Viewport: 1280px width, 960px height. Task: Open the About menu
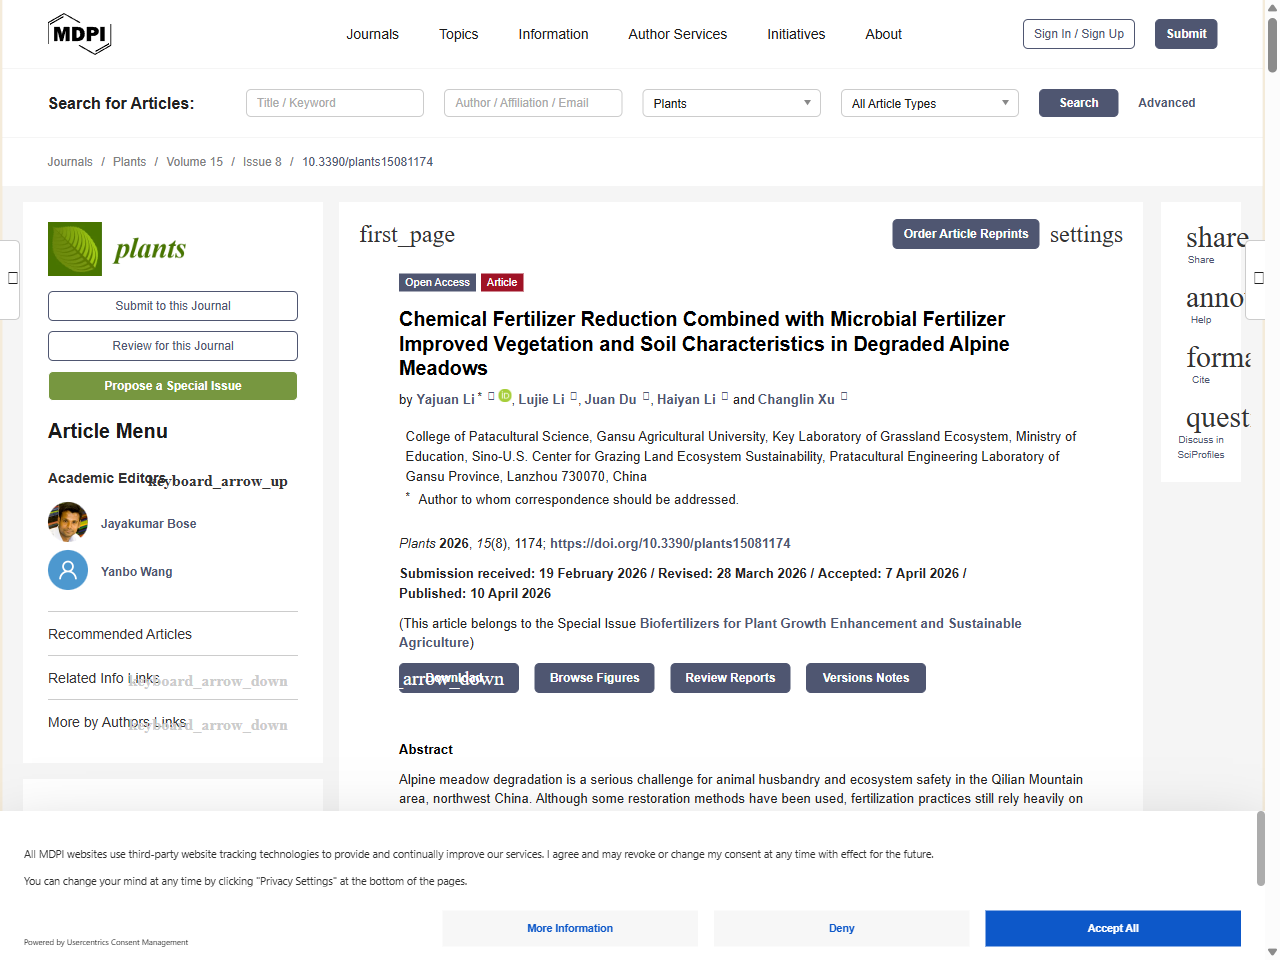(883, 34)
